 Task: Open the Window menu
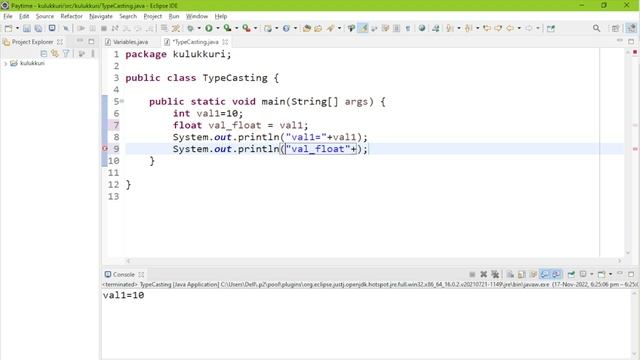point(197,16)
